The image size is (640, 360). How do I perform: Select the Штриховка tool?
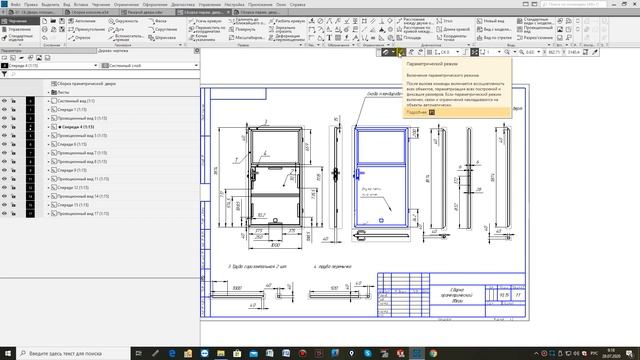coord(162,38)
